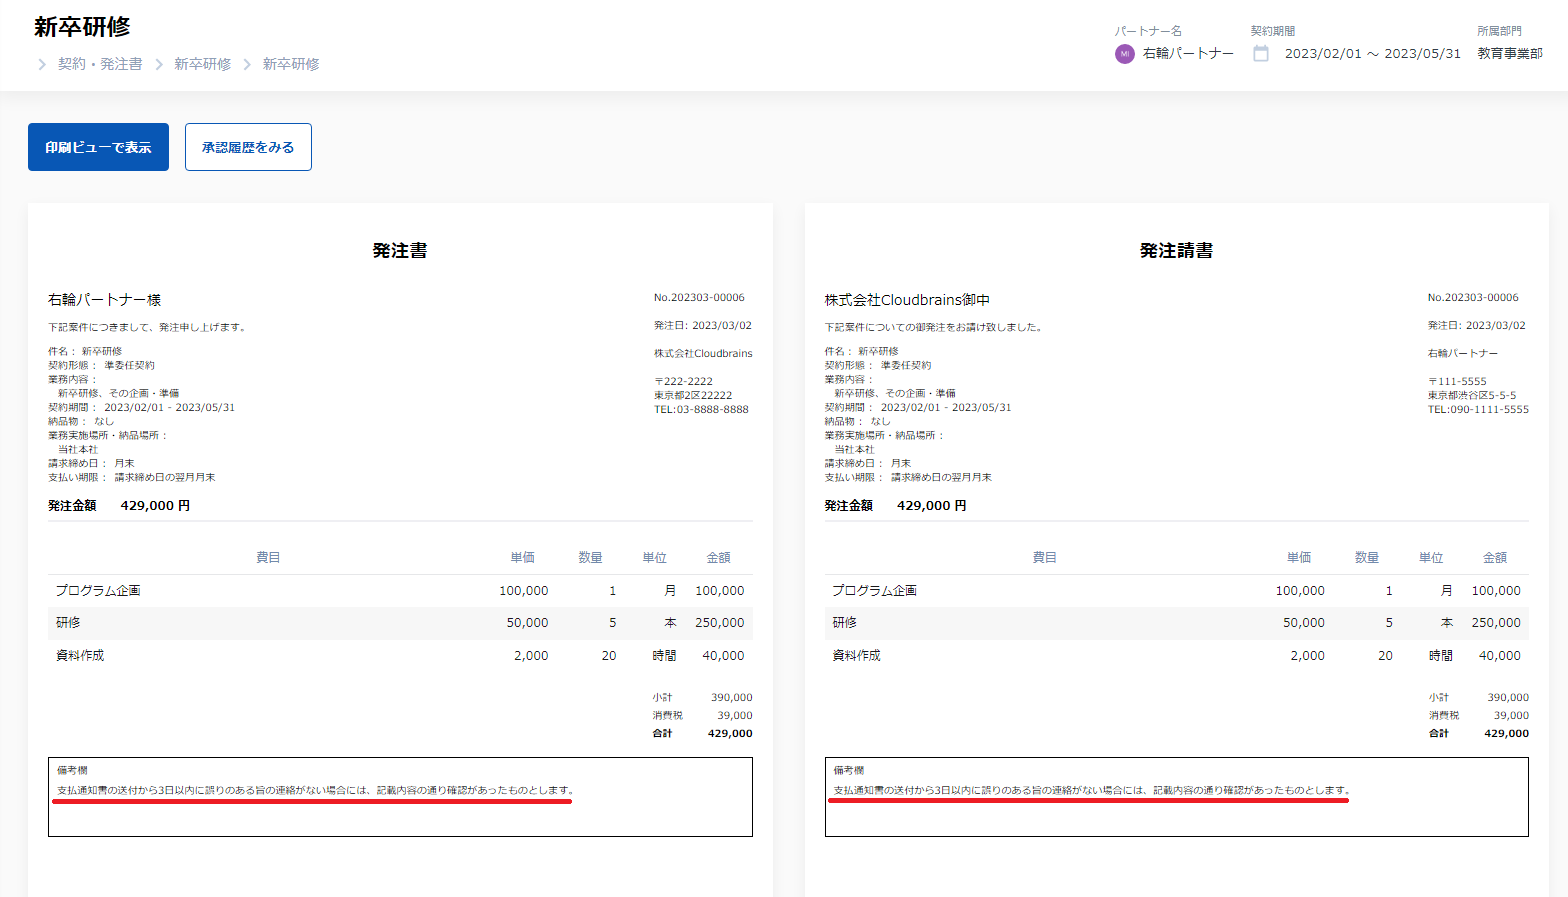Click 備考欄 remarks box in 発注請書
The width and height of the screenshot is (1568, 897).
point(1177,797)
